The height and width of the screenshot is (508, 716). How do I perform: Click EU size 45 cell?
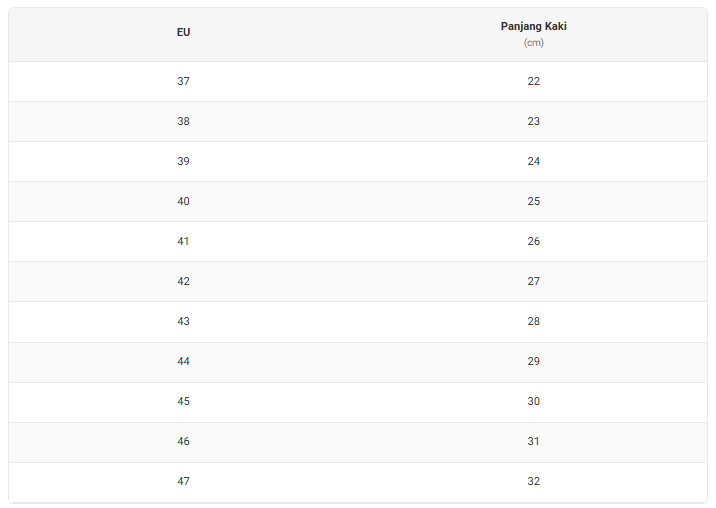click(x=184, y=401)
